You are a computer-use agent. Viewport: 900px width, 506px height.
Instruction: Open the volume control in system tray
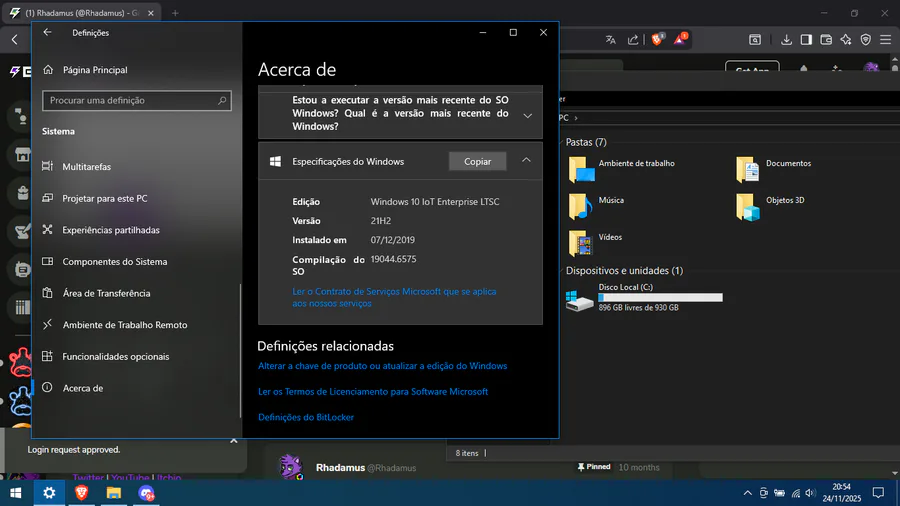coord(810,493)
